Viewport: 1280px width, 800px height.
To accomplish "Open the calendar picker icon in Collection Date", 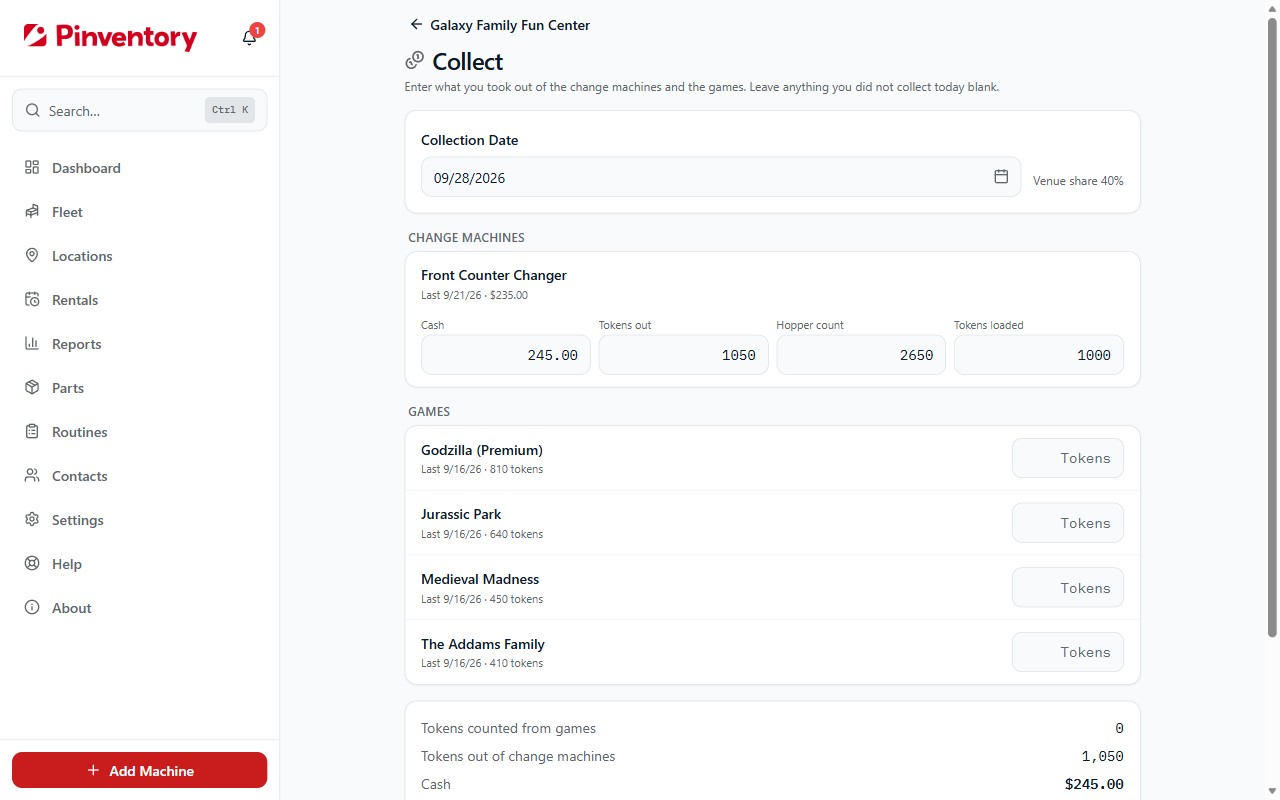I will (1001, 177).
